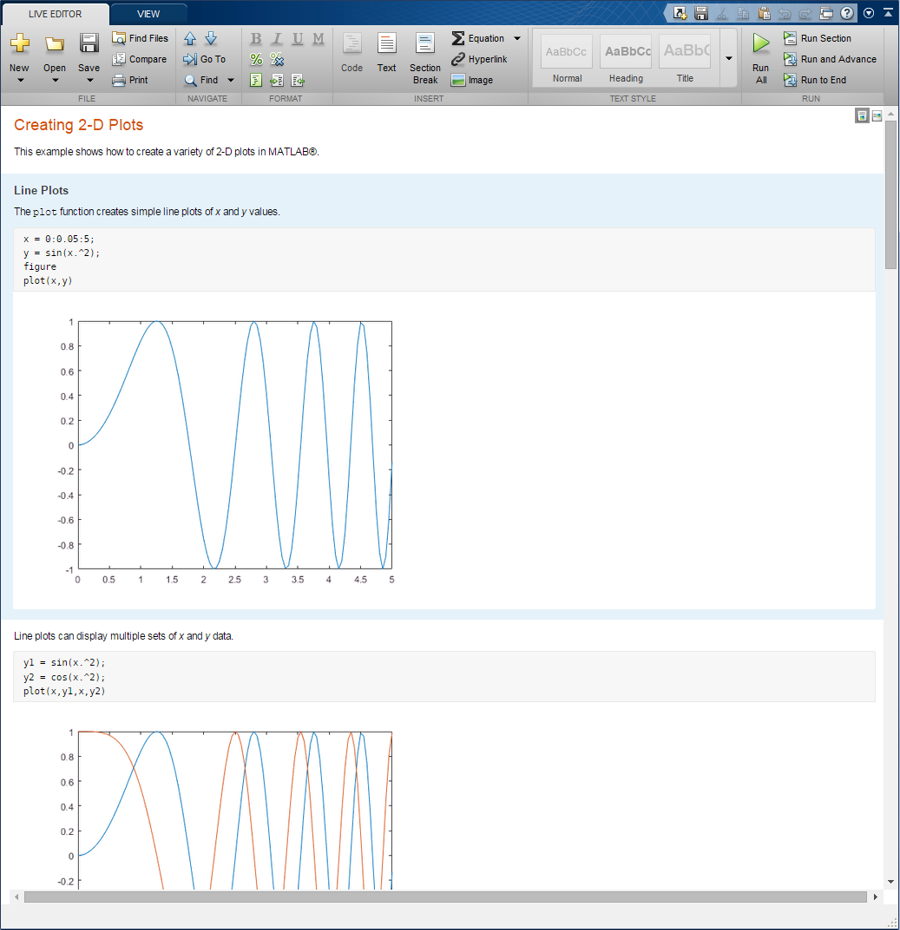
Task: Click the Run Section button
Action: [x=817, y=38]
